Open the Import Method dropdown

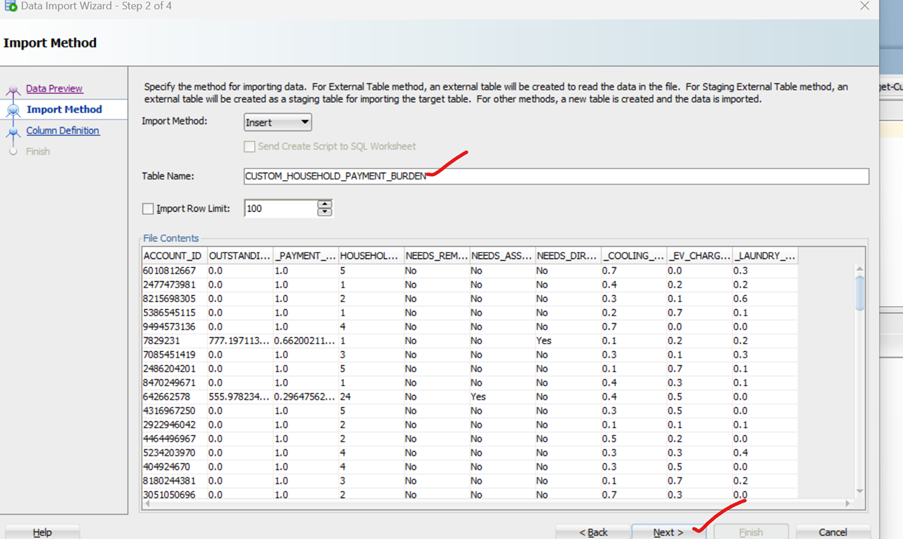[278, 122]
